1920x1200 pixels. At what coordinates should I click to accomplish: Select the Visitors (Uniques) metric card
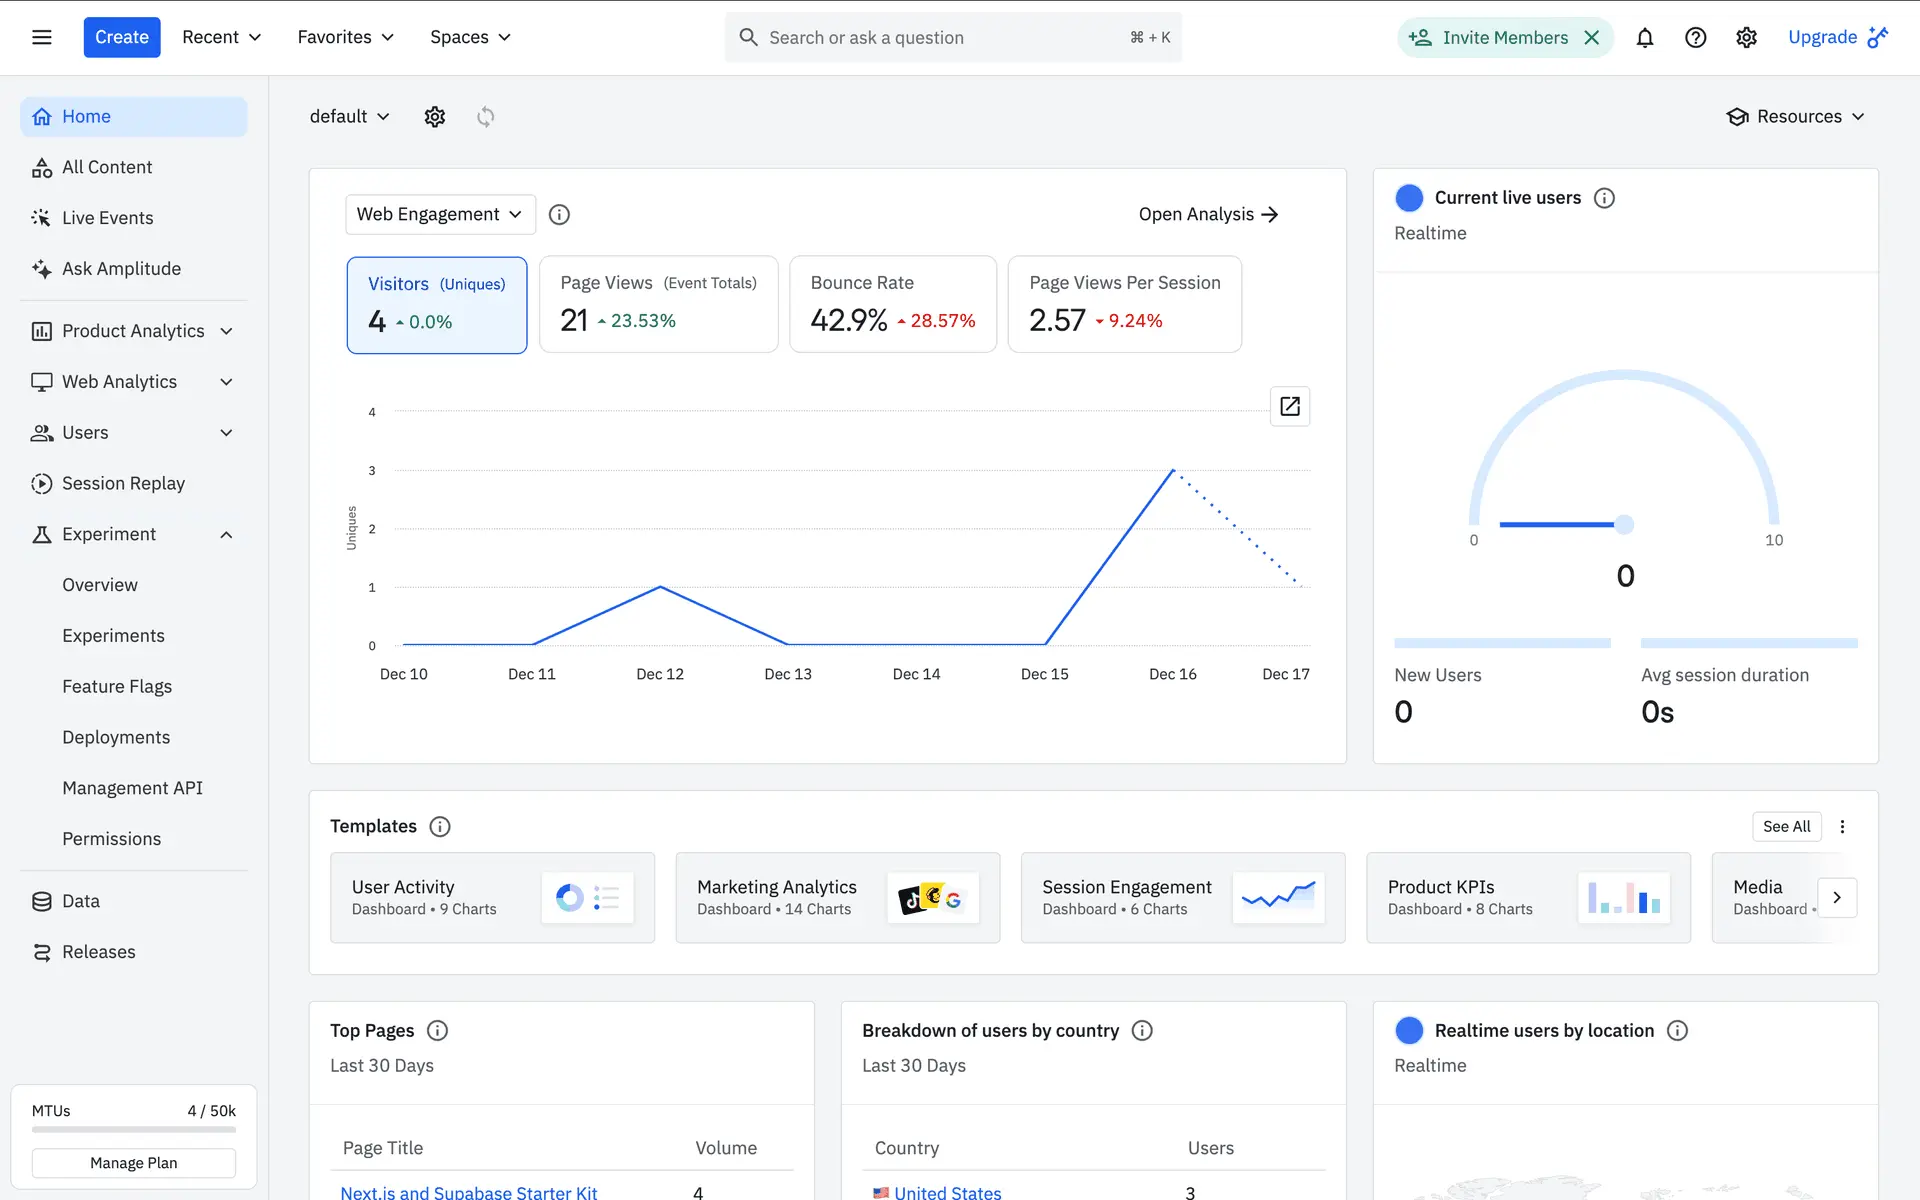tap(437, 304)
